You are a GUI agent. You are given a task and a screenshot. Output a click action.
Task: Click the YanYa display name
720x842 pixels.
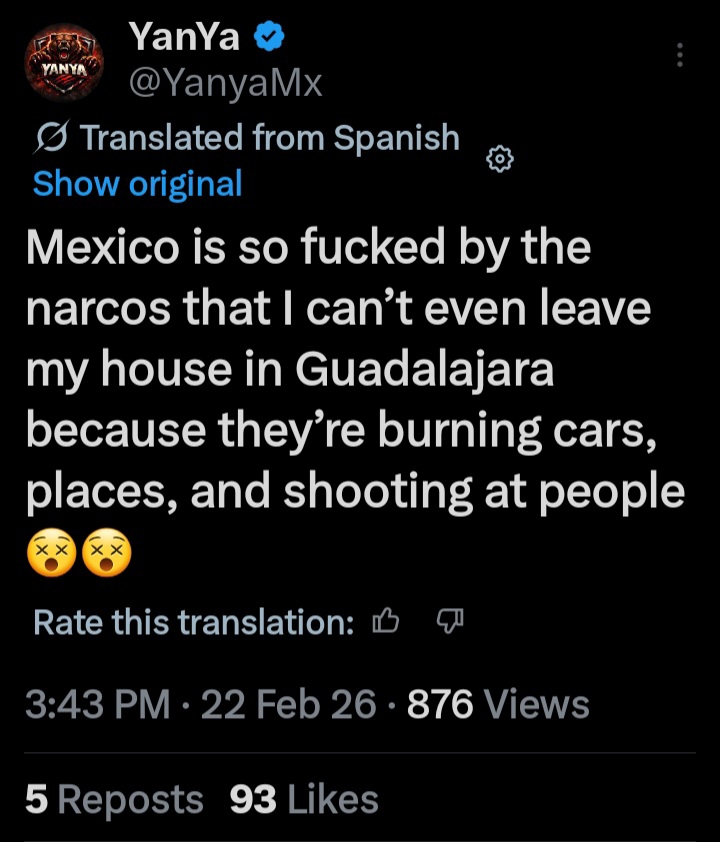[x=185, y=38]
